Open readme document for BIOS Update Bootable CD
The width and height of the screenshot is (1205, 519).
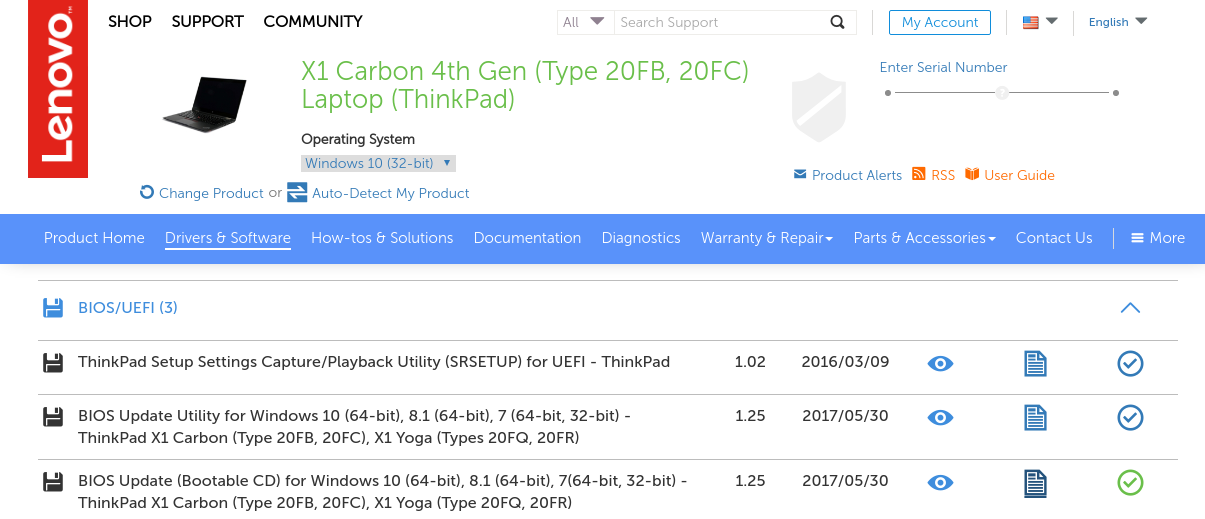click(1035, 483)
